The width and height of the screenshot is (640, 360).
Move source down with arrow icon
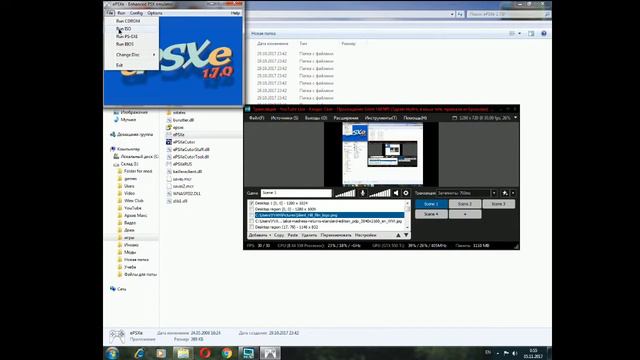[x=406, y=235]
